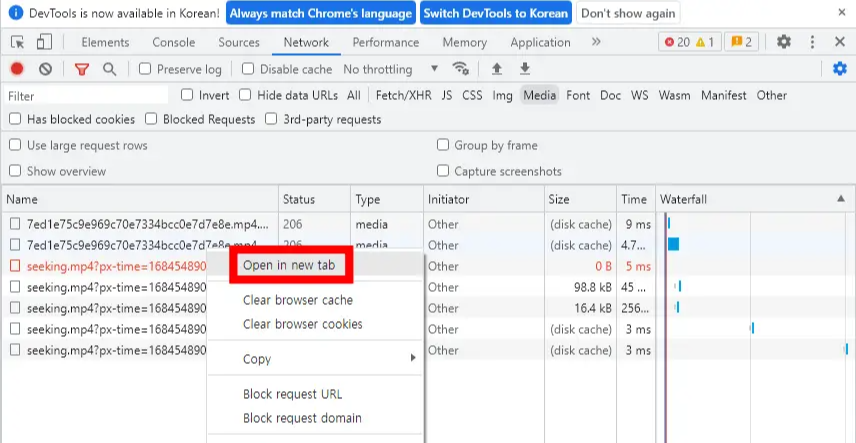
Task: Select the inspect element picker icon
Action: tap(17, 42)
